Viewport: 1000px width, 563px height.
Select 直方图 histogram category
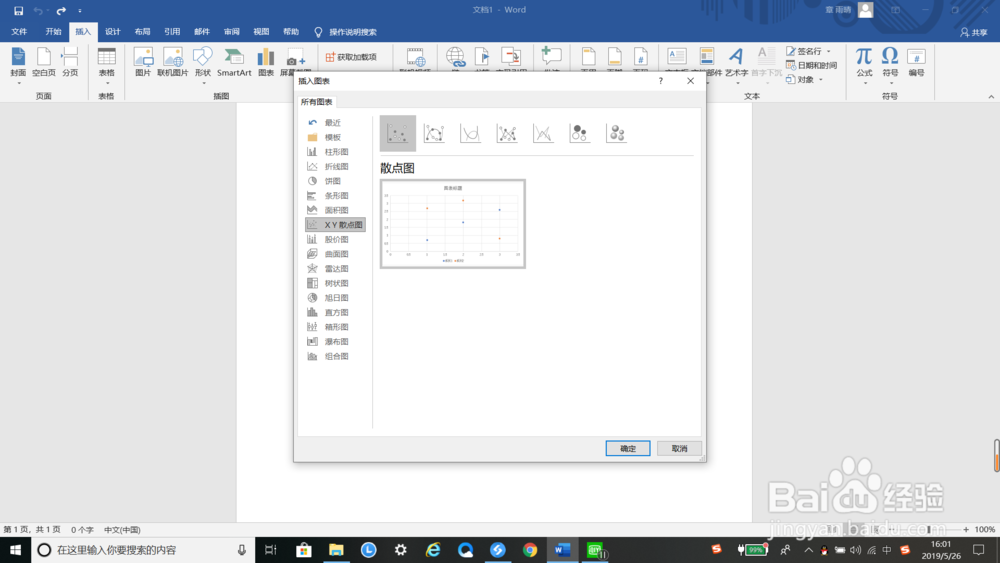coord(335,312)
